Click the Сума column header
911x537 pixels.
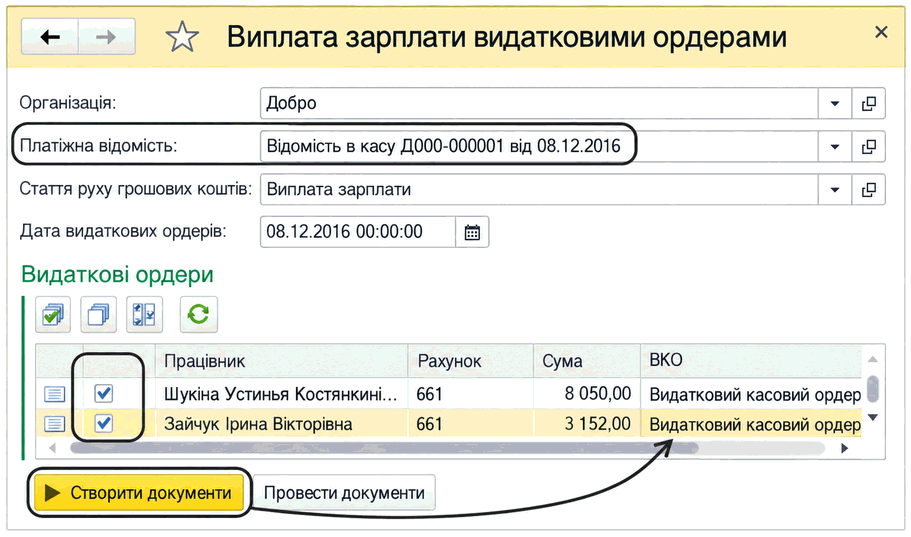pyautogui.click(x=587, y=361)
